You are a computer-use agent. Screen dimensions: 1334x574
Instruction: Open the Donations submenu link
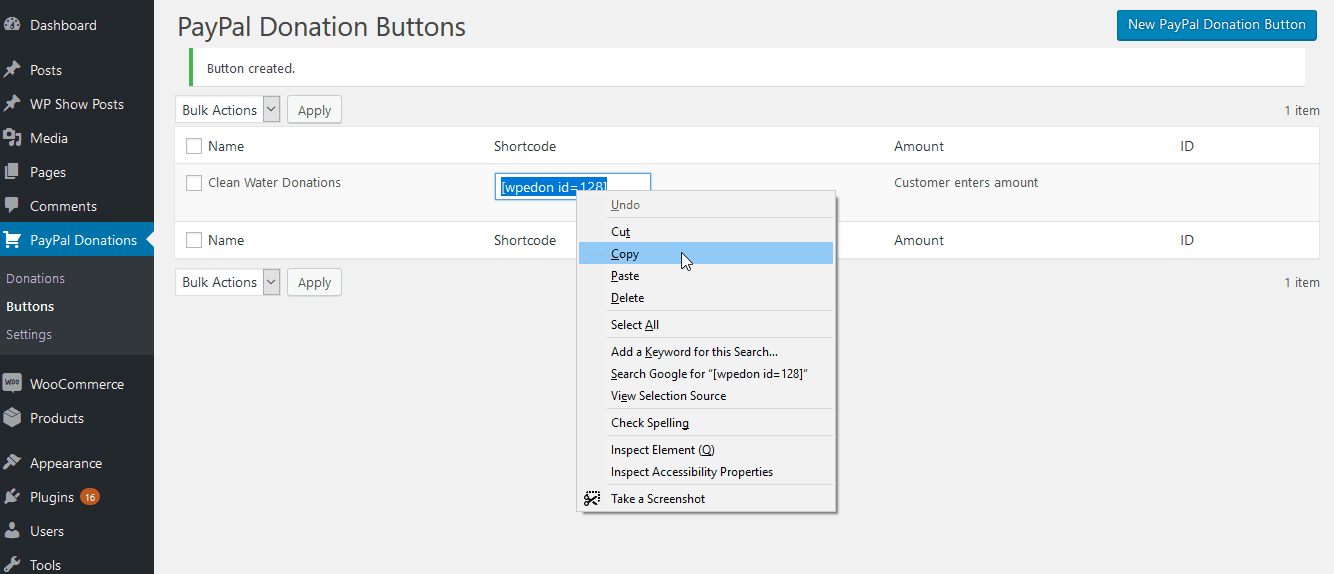(x=35, y=279)
